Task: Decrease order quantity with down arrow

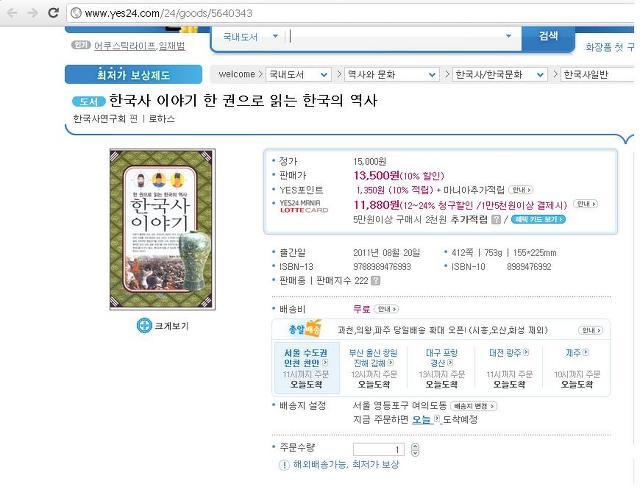Action: (x=415, y=453)
